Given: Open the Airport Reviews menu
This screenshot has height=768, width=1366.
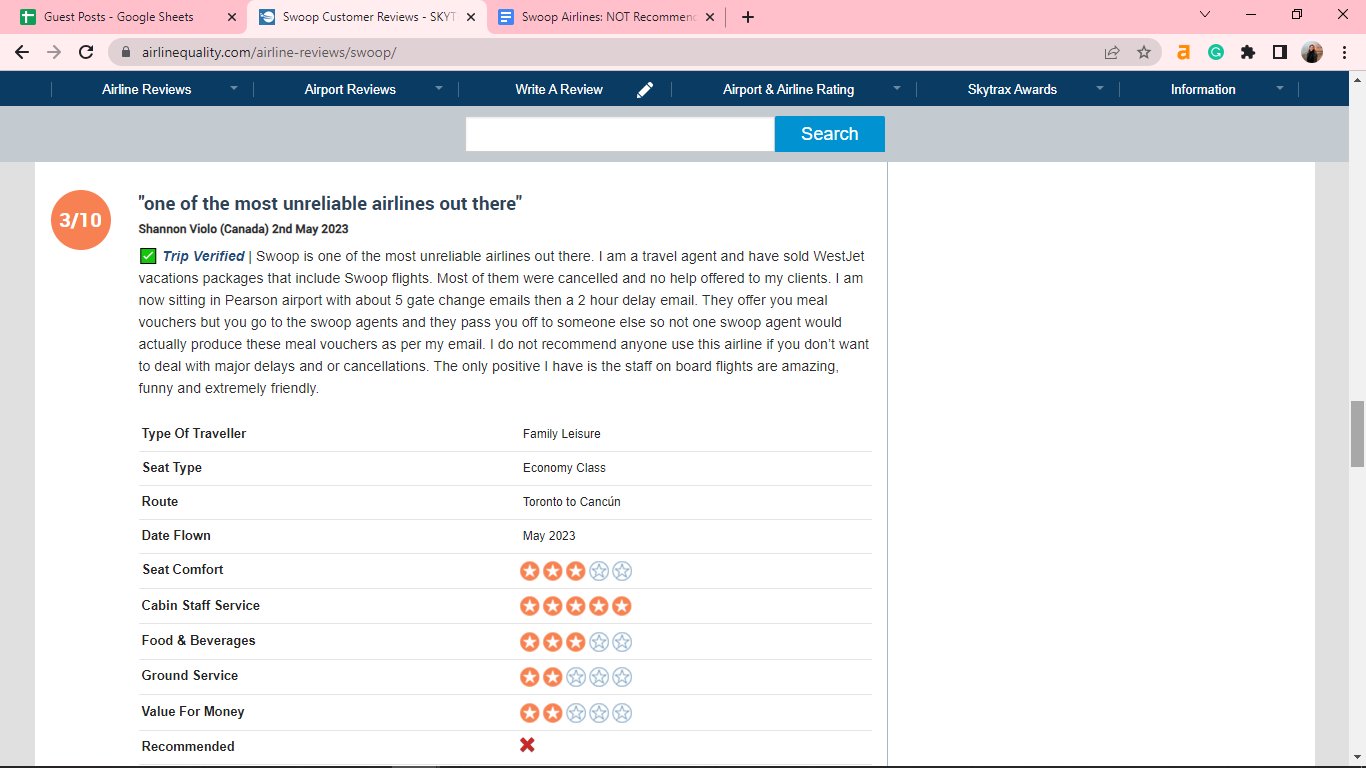Looking at the screenshot, I should tap(350, 89).
